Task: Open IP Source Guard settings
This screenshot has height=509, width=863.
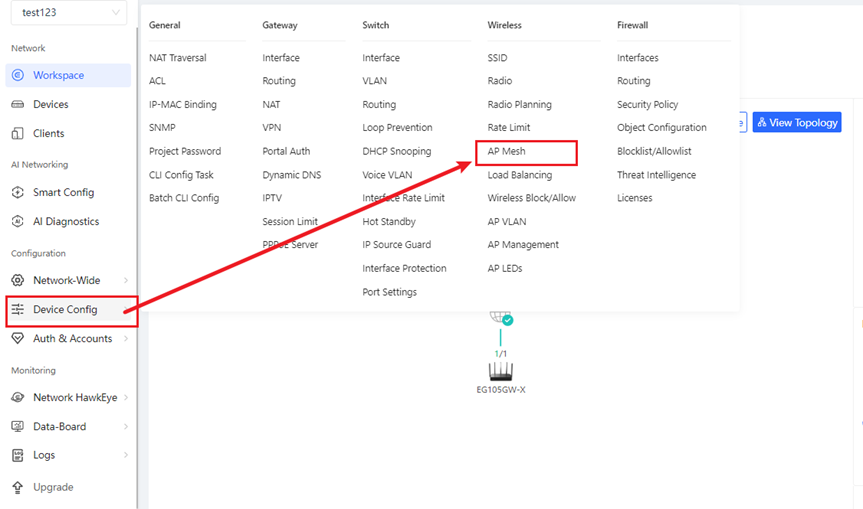Action: pyautogui.click(x=397, y=244)
